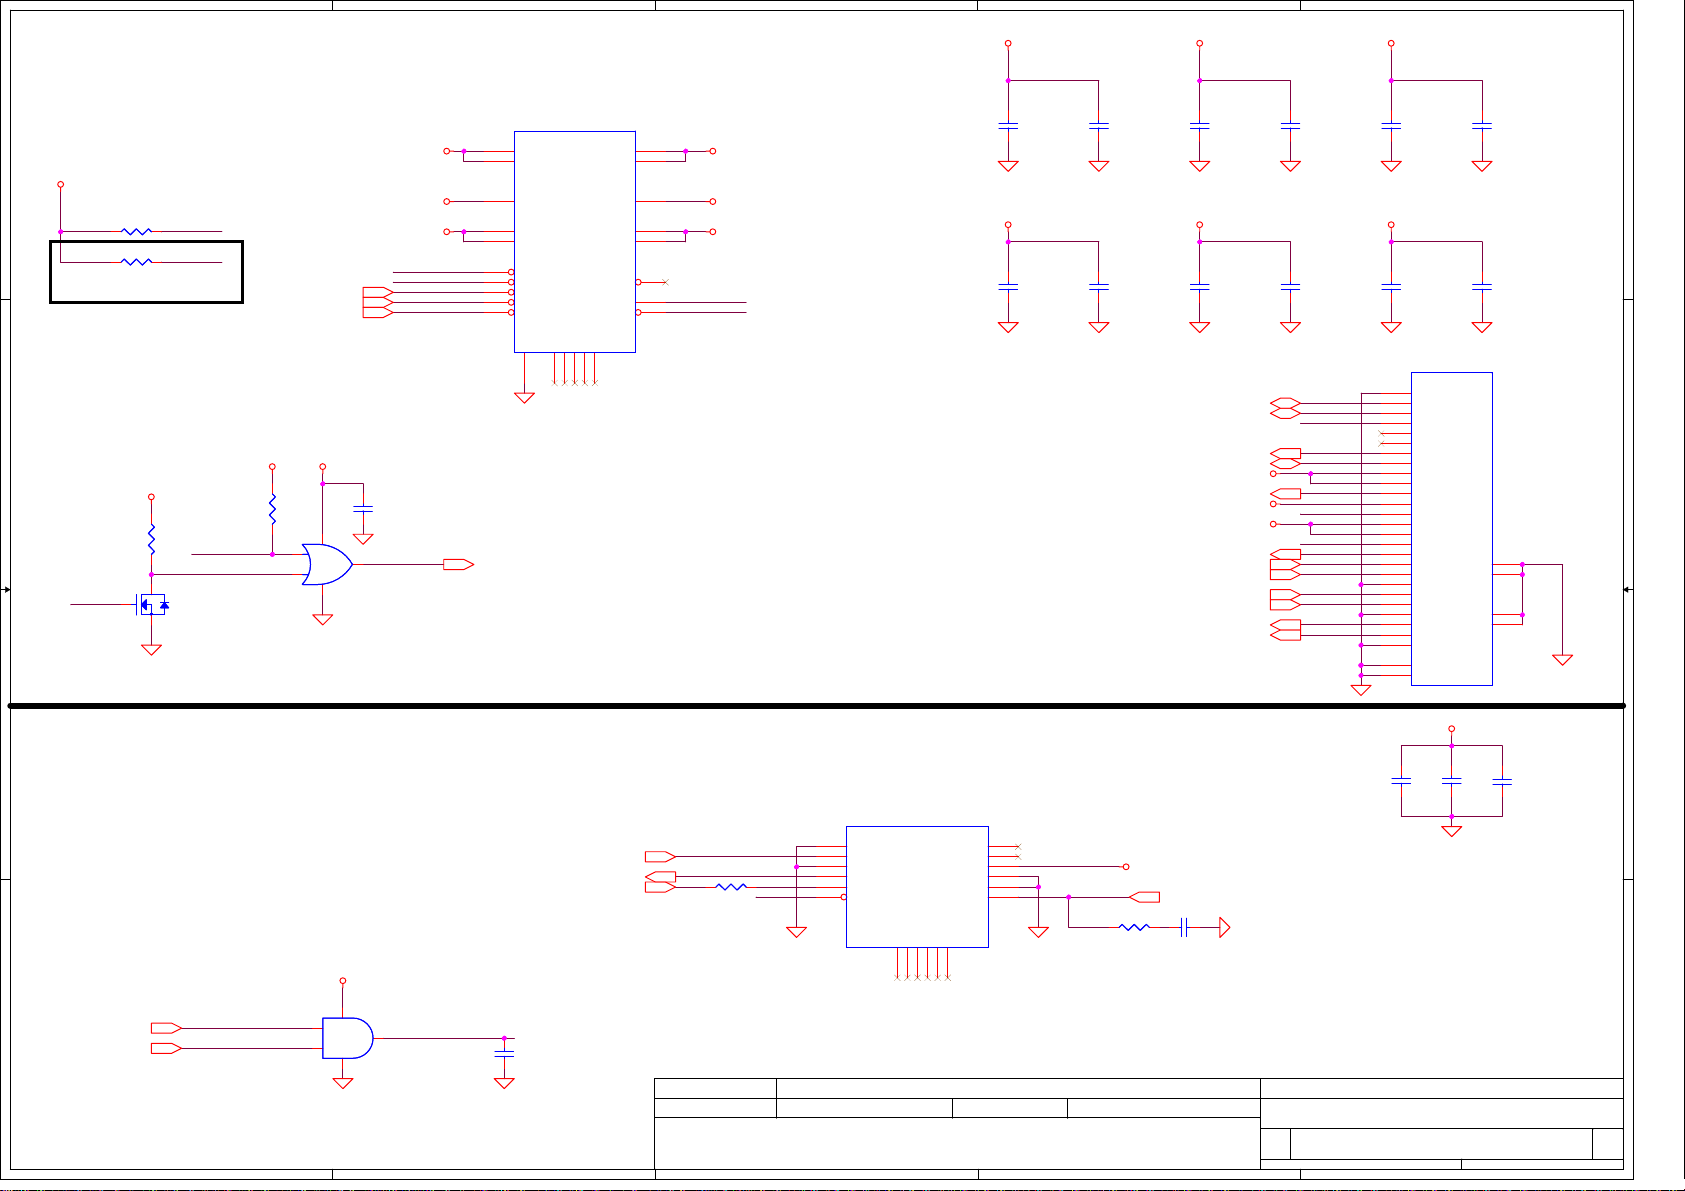The width and height of the screenshot is (1685, 1191).
Task: Select the tall connector block on the right
Action: click(x=1452, y=529)
